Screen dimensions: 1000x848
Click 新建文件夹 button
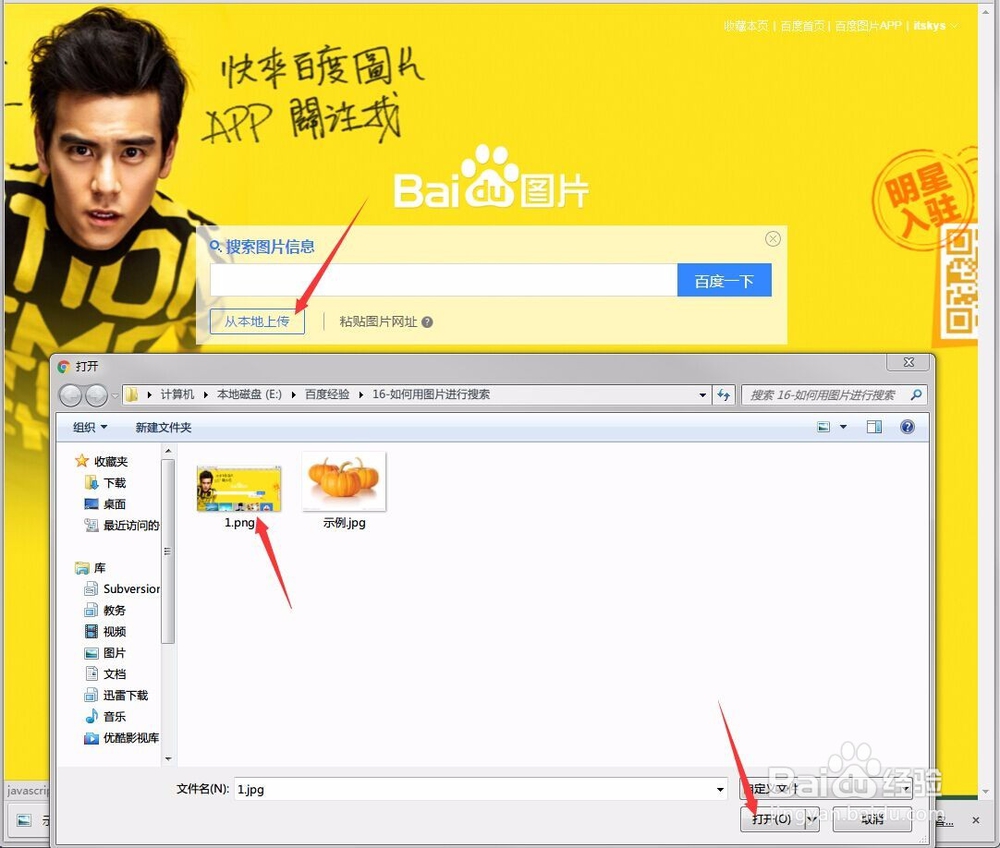tap(163, 427)
